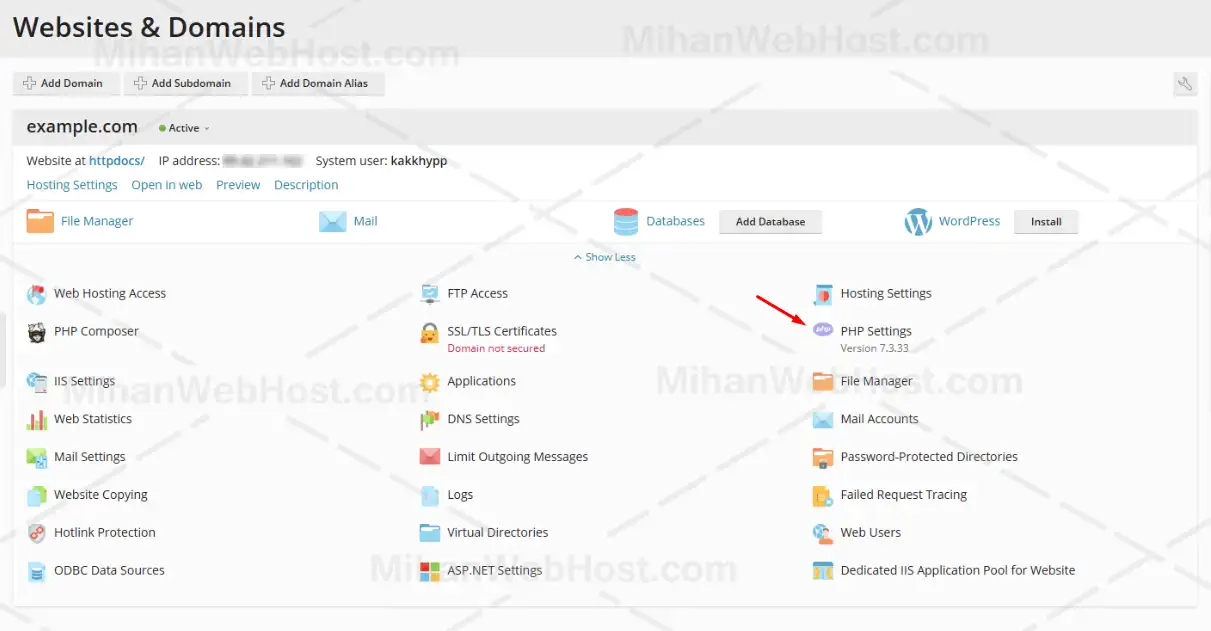
Task: Collapse the tools list via Show Less
Action: 604,257
